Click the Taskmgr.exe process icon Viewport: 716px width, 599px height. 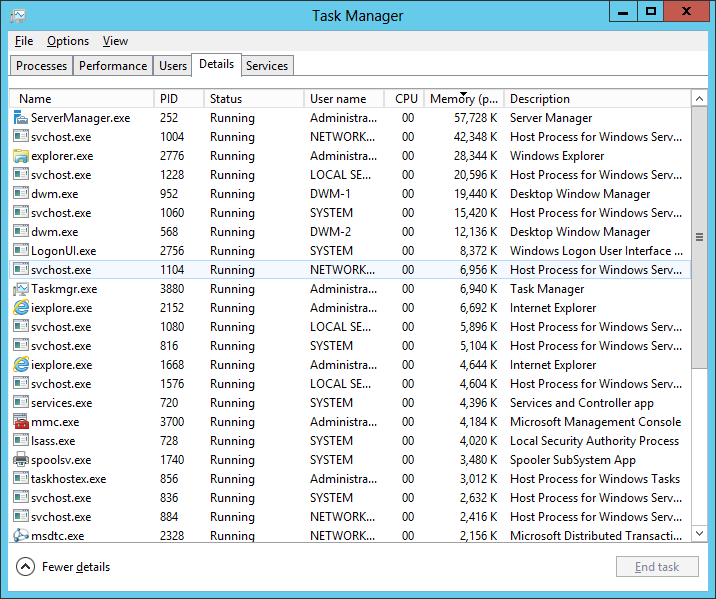[21, 289]
